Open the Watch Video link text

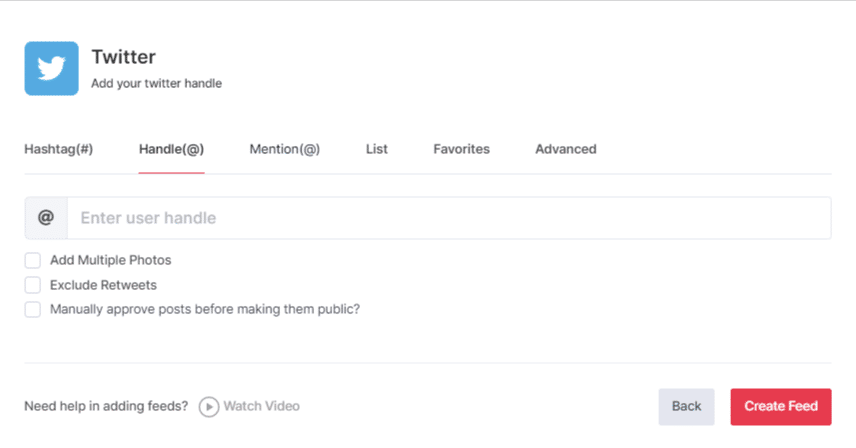pyautogui.click(x=261, y=406)
